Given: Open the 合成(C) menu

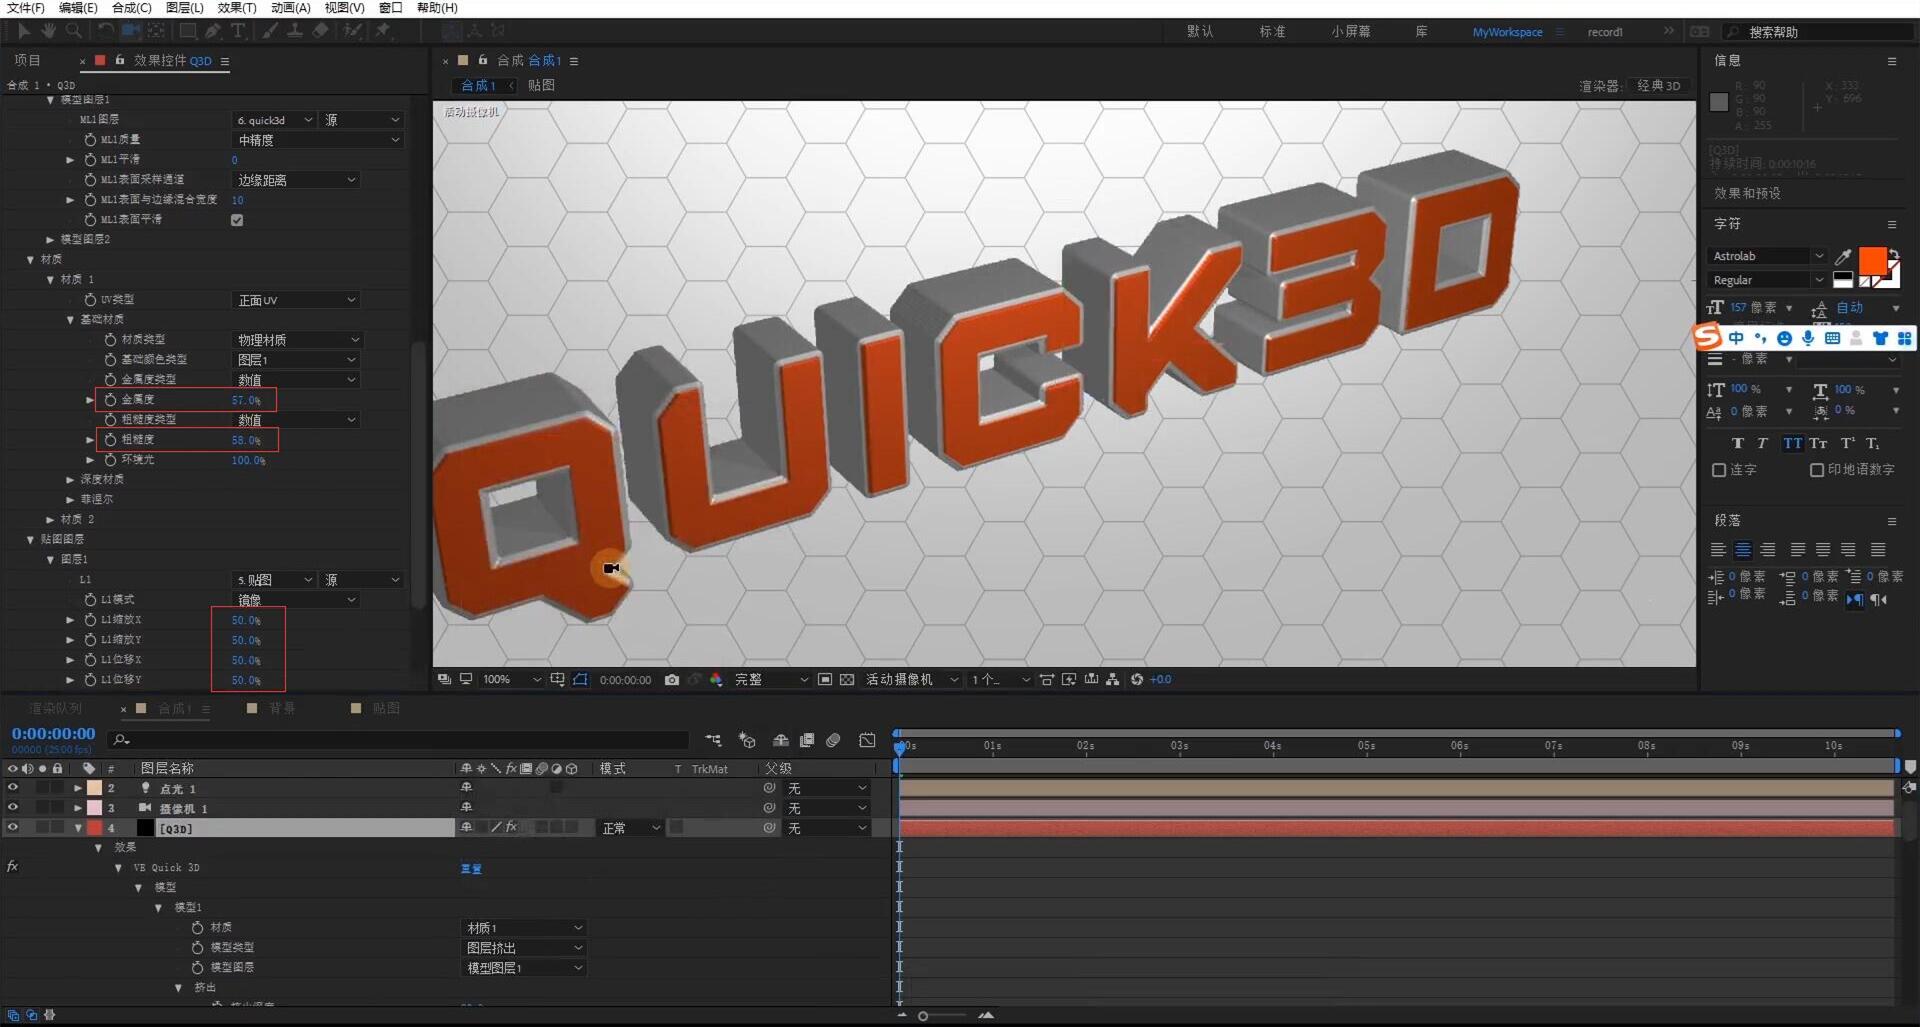Looking at the screenshot, I should click(x=131, y=8).
